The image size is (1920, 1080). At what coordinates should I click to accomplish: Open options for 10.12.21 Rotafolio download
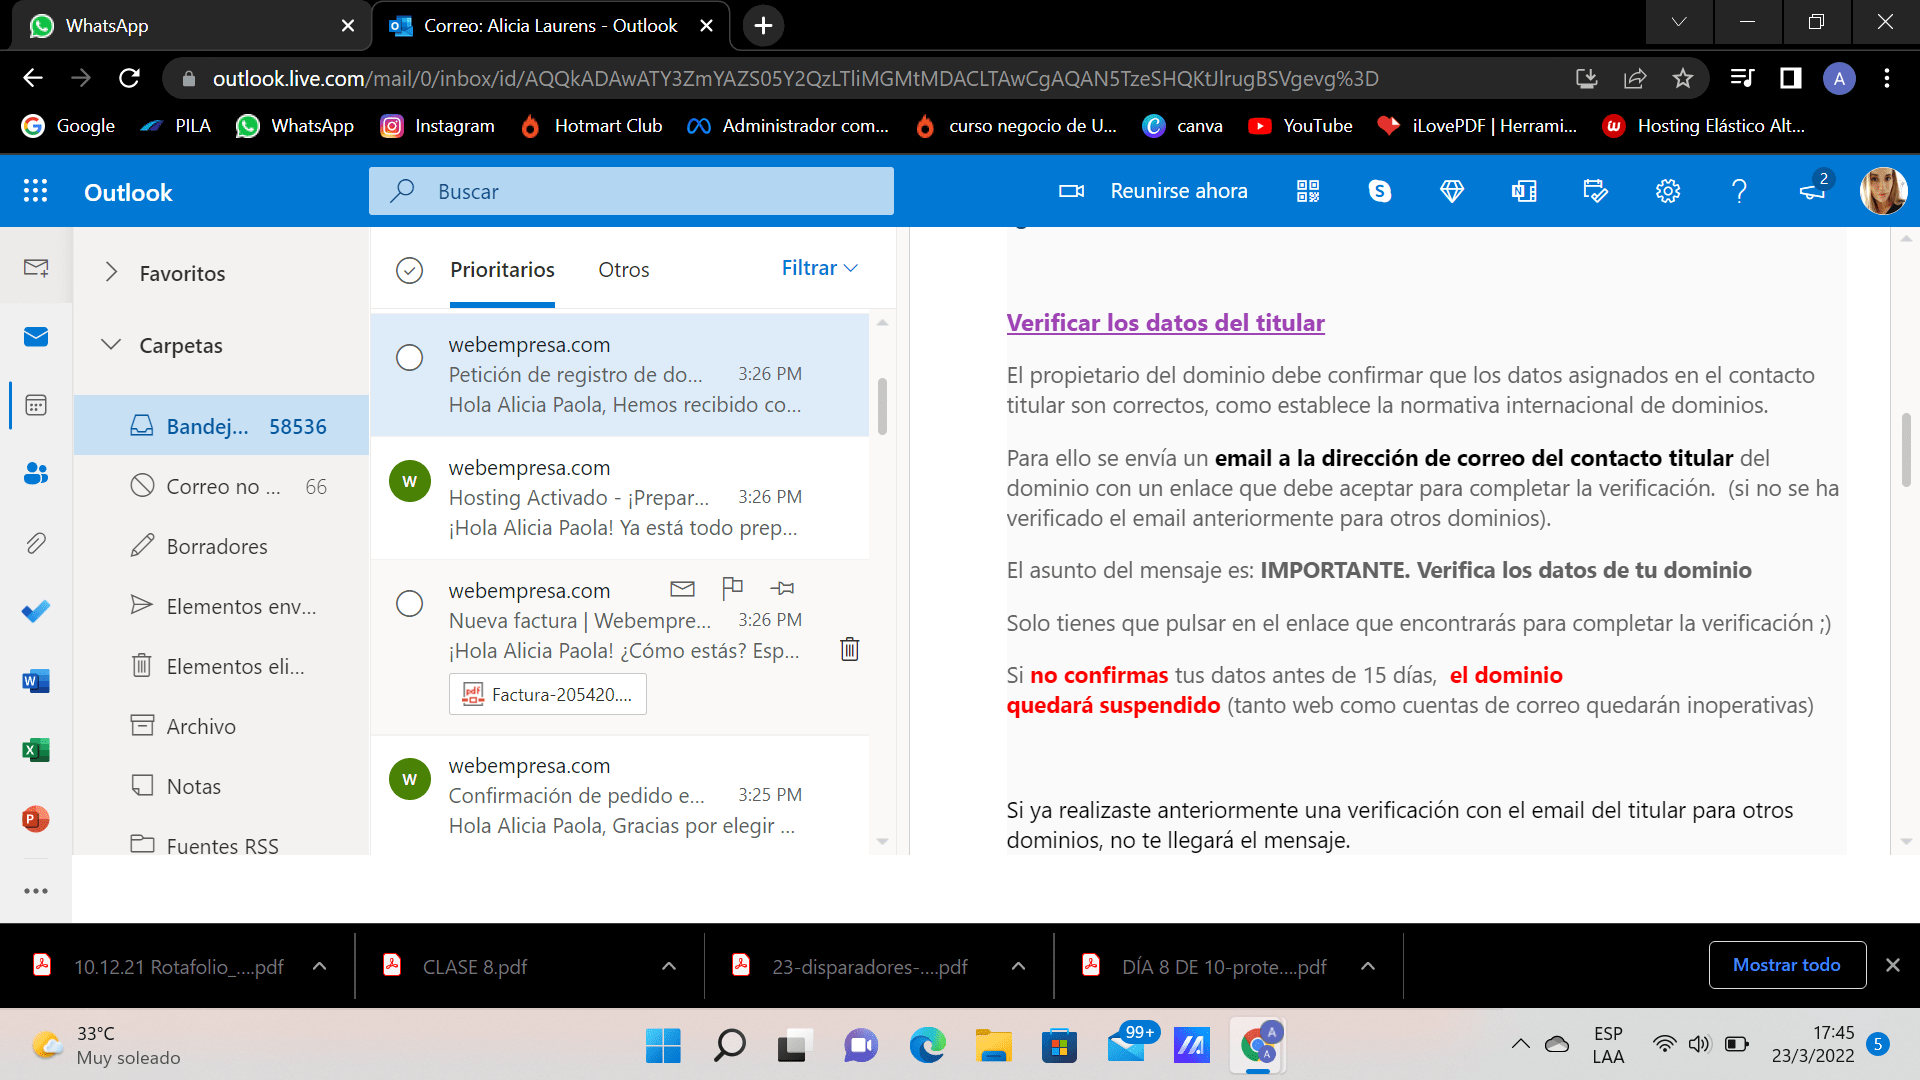tap(320, 966)
